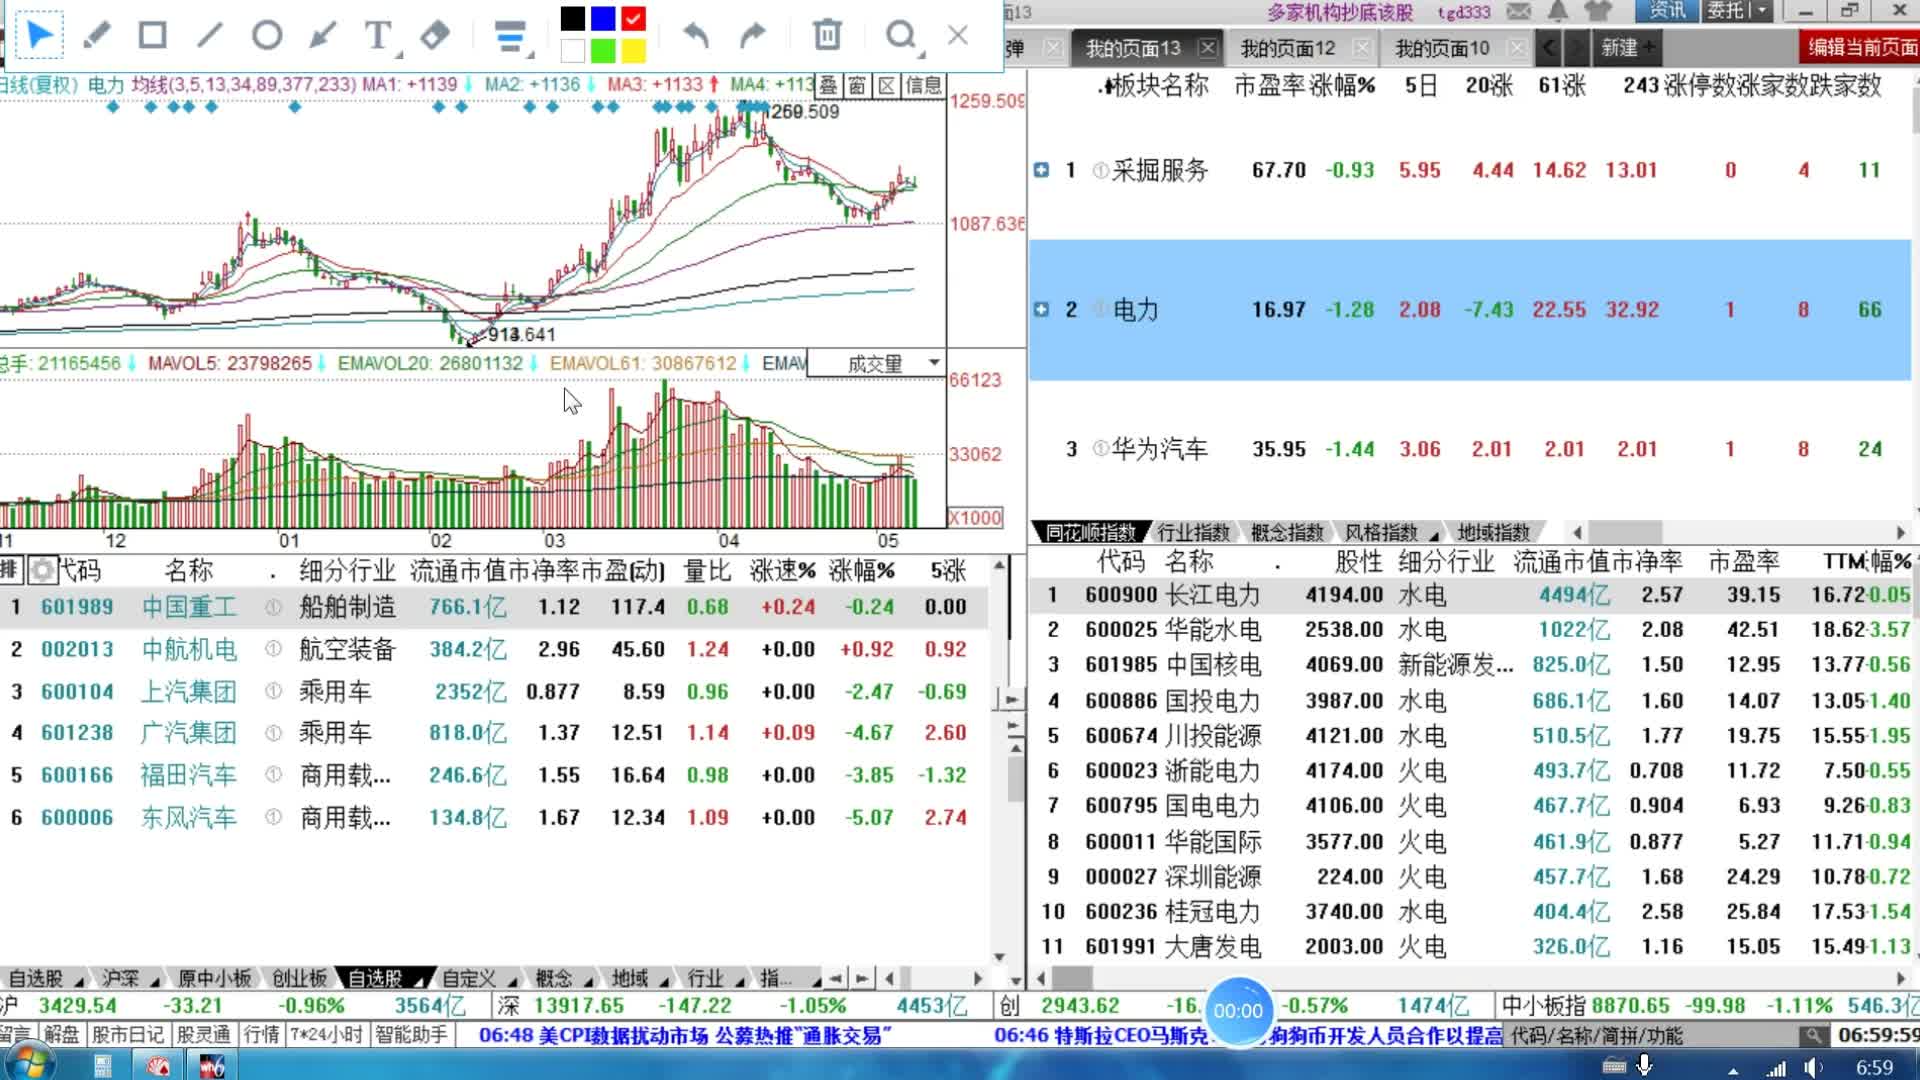Select stock row 中国重工
Screen dimensions: 1920x1080
point(494,607)
